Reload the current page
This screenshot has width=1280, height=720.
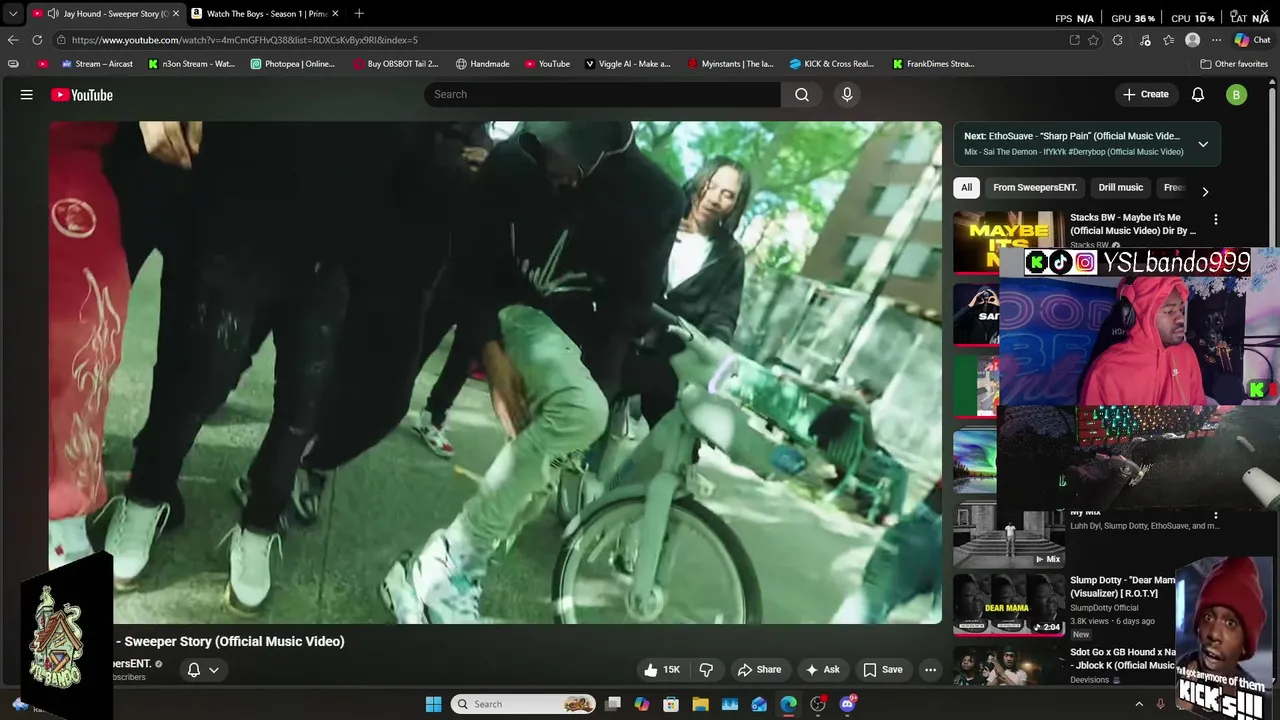click(x=37, y=40)
